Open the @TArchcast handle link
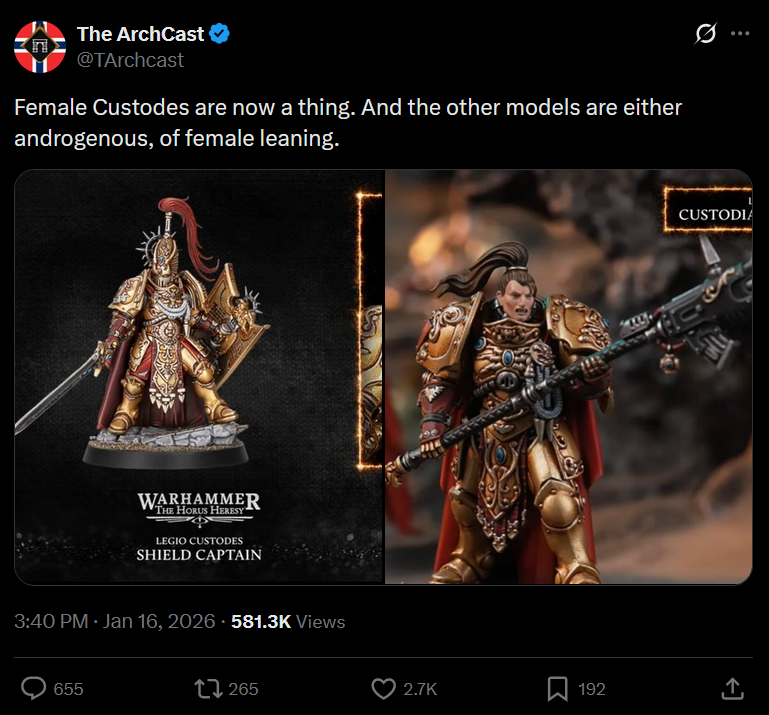Image resolution: width=769 pixels, height=715 pixels. (130, 60)
